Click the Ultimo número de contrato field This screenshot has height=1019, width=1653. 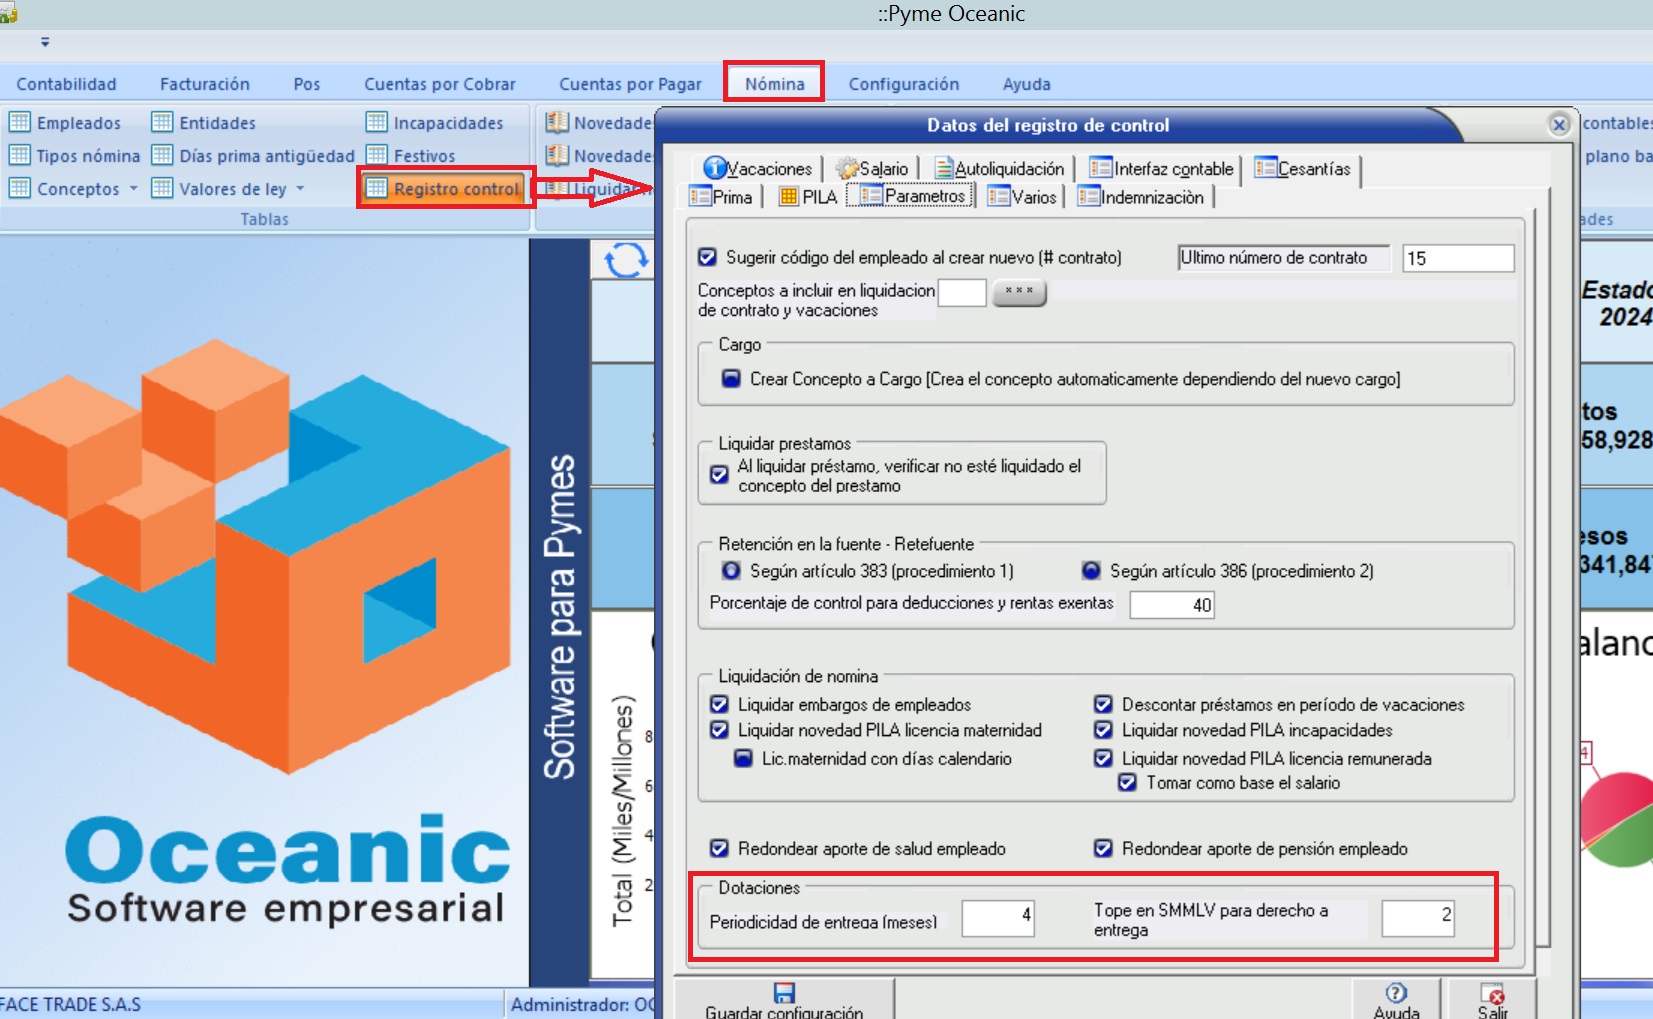coord(1457,258)
